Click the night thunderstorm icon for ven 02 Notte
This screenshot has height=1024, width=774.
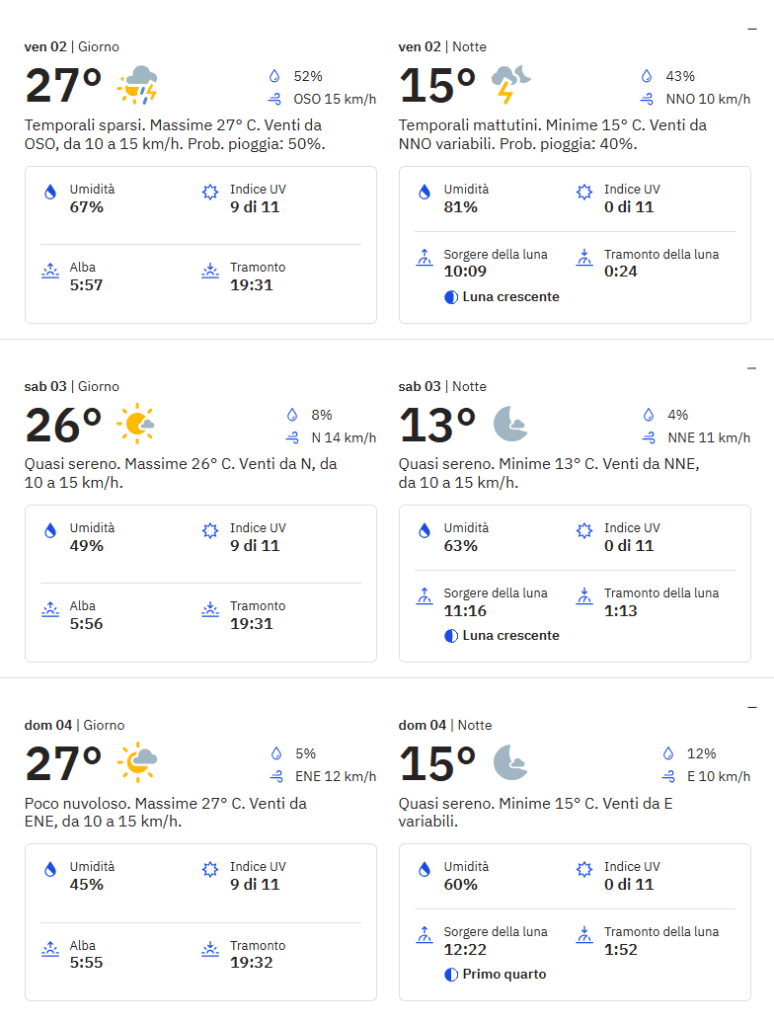[x=511, y=84]
